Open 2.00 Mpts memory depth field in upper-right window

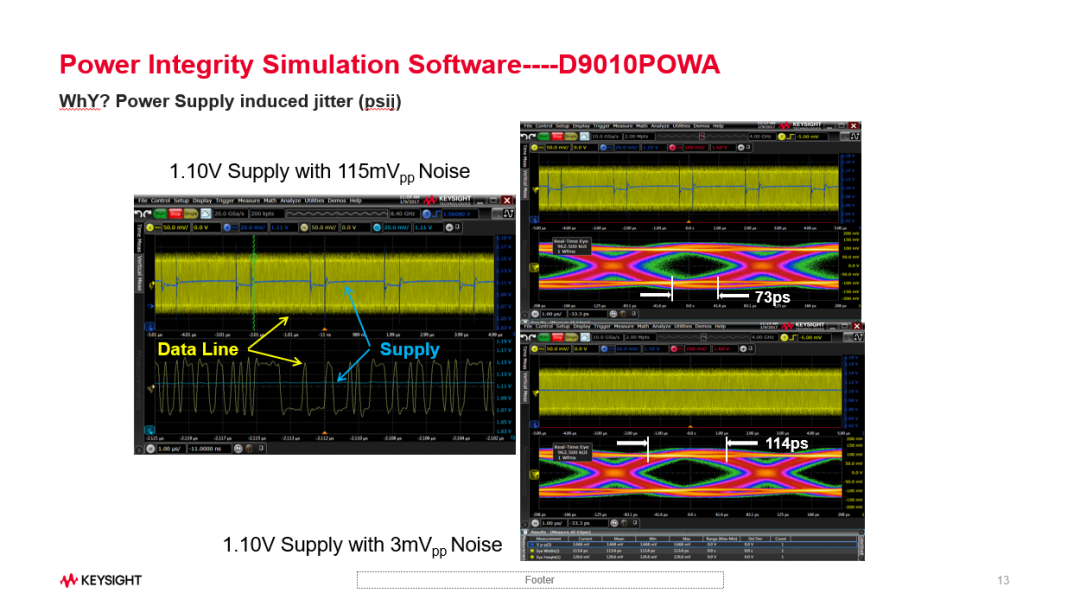[639, 136]
